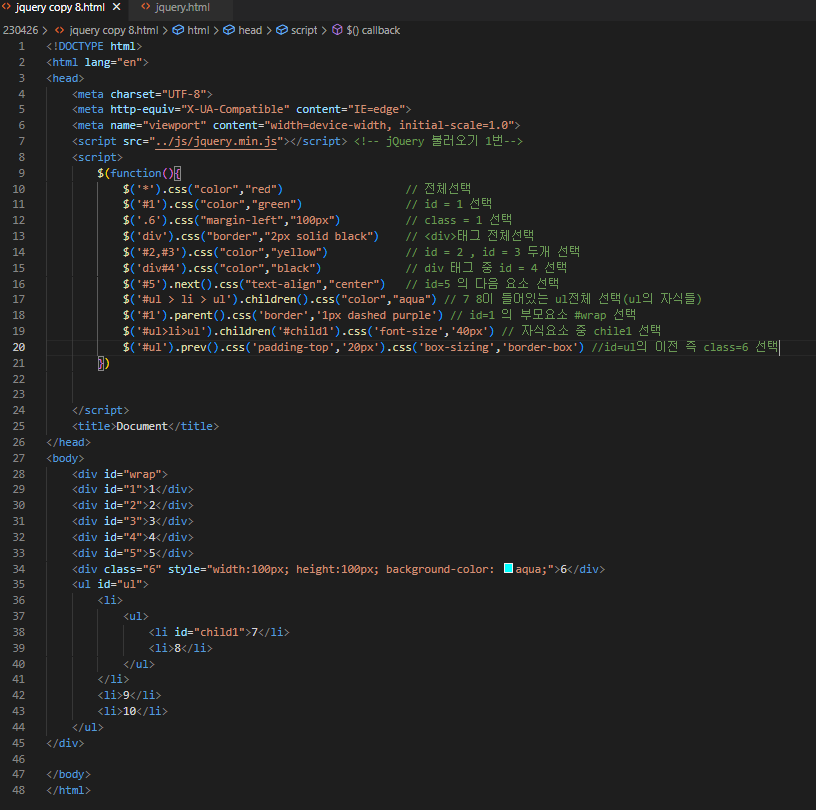Image resolution: width=816 pixels, height=810 pixels.
Task: Close the jquery copy 8.html tab
Action: pos(117,7)
